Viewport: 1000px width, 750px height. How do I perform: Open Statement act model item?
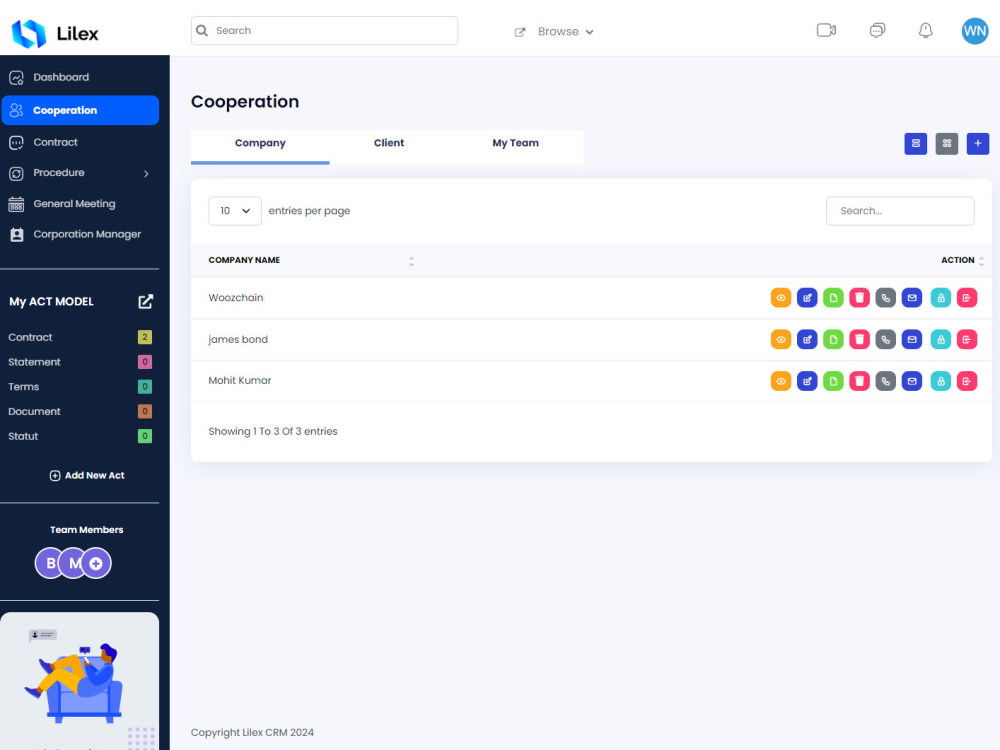pos(80,362)
